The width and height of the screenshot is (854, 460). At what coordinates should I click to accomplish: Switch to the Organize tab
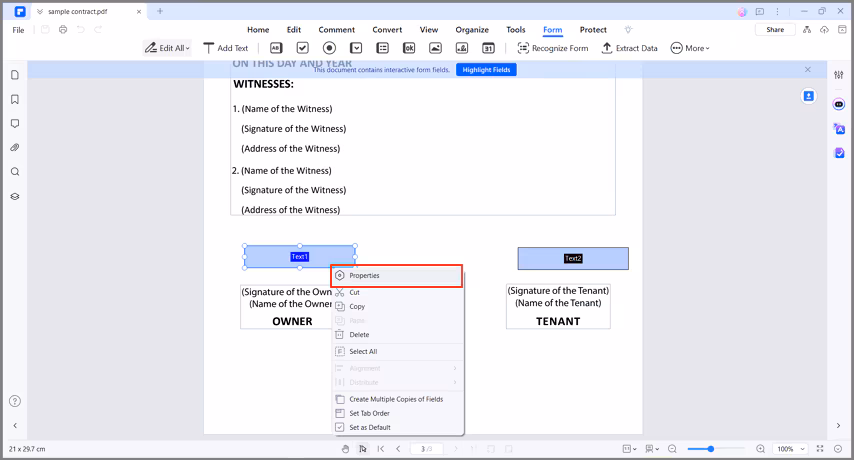coord(472,30)
